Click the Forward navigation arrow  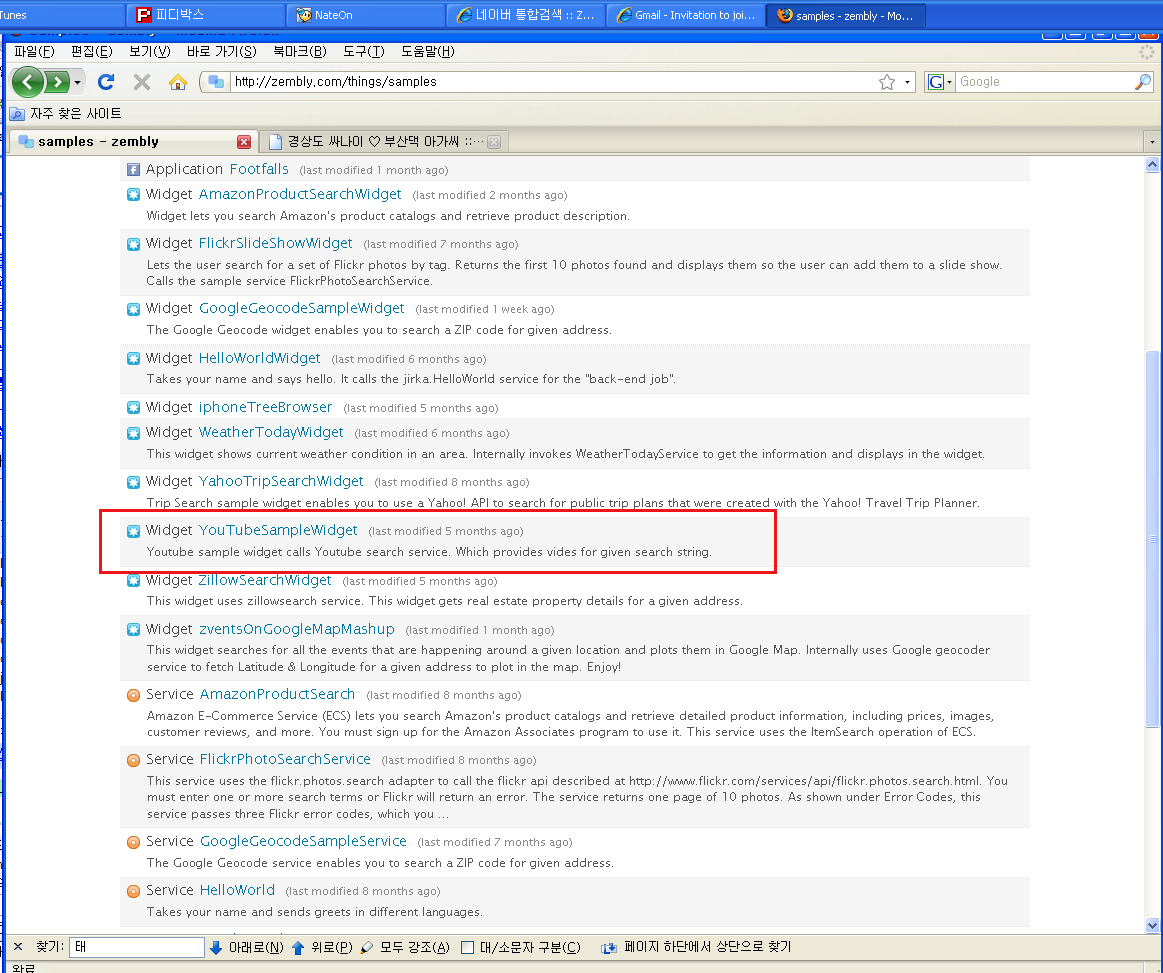click(57, 82)
